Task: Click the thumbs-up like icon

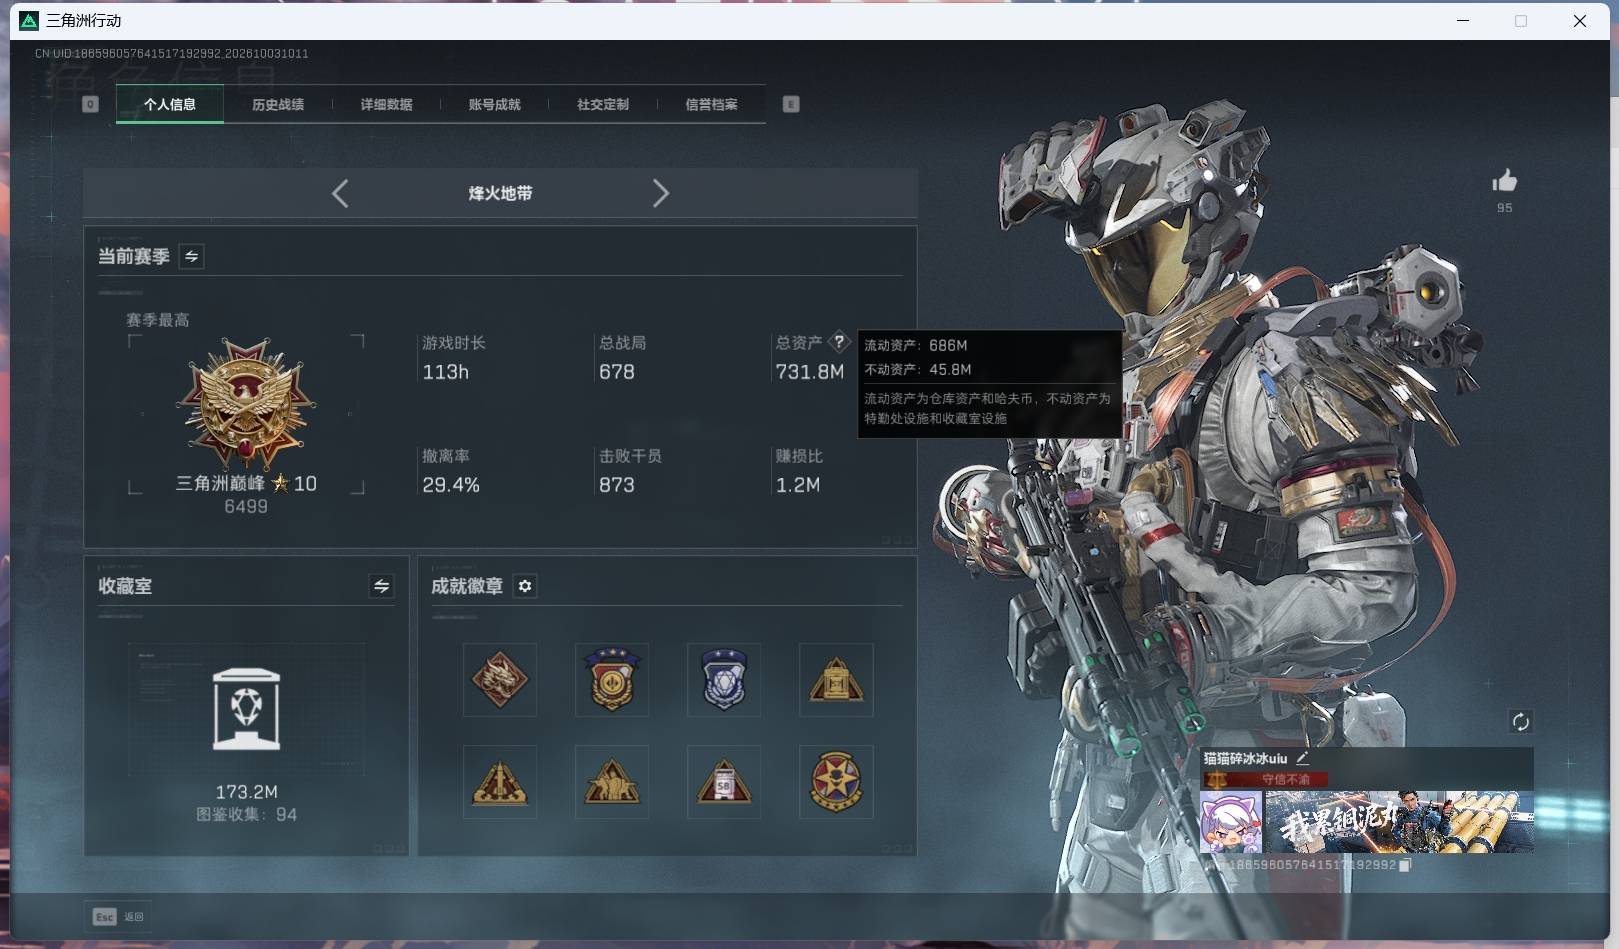Action: point(1504,181)
